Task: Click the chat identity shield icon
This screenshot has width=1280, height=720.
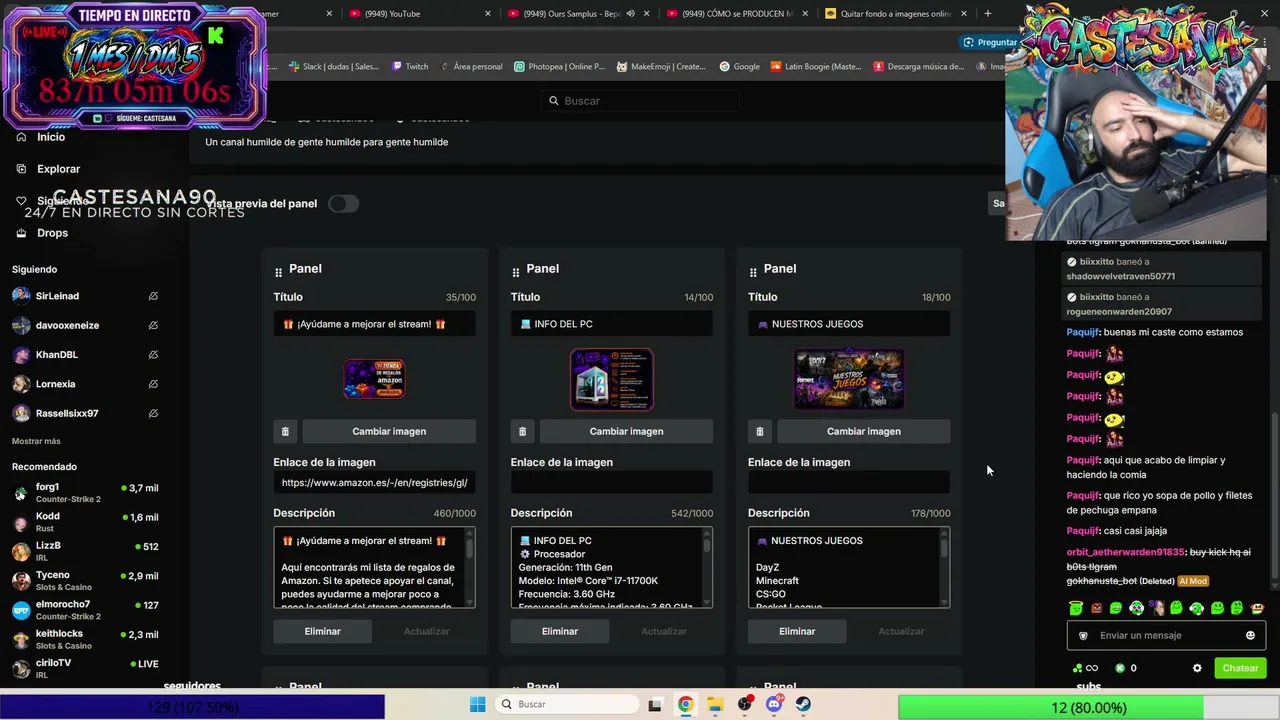Action: (1083, 635)
